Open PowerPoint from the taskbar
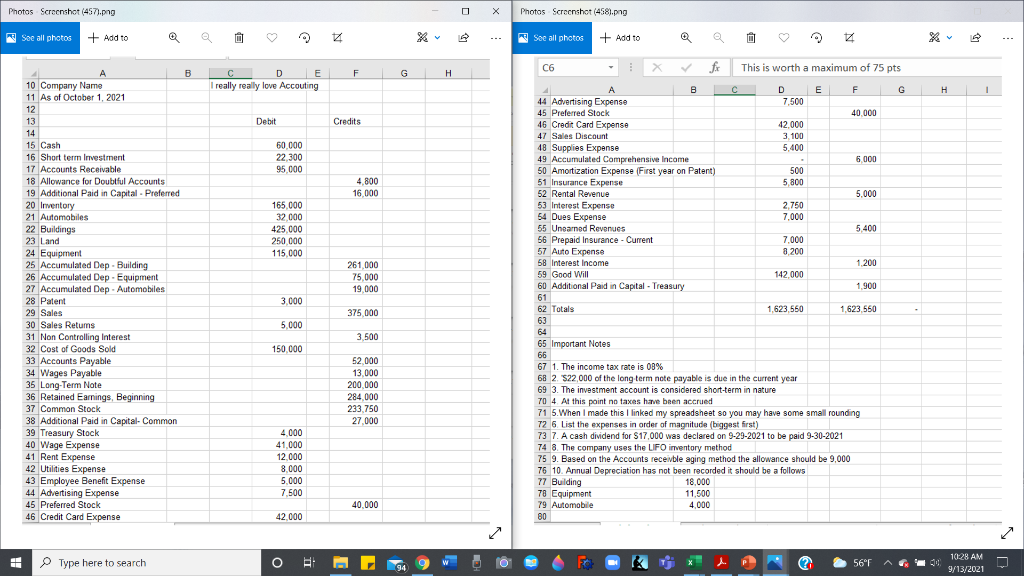1024x576 pixels. tap(748, 562)
